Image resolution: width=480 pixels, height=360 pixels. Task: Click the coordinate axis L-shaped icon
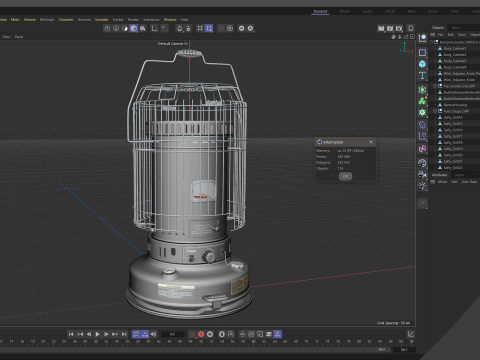(154, 28)
